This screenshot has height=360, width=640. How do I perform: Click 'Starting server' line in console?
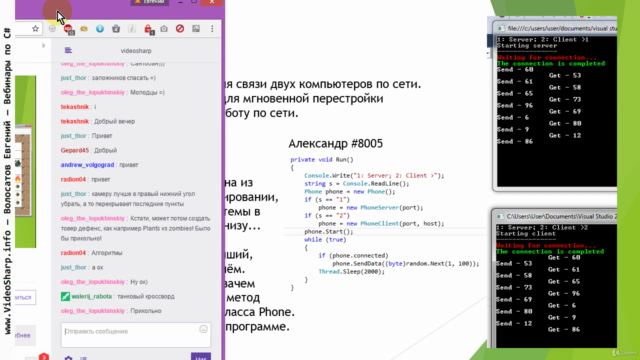coord(527,46)
